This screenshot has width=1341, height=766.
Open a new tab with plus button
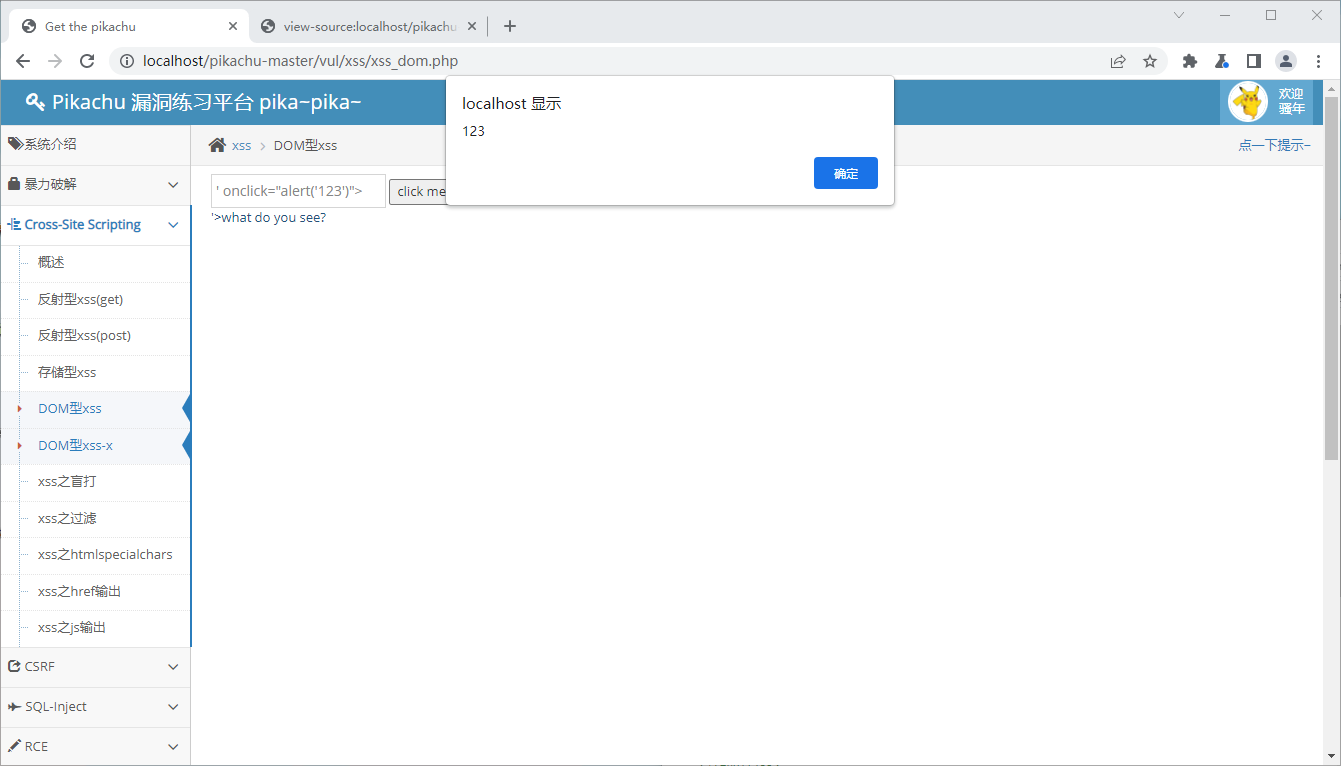tap(510, 26)
